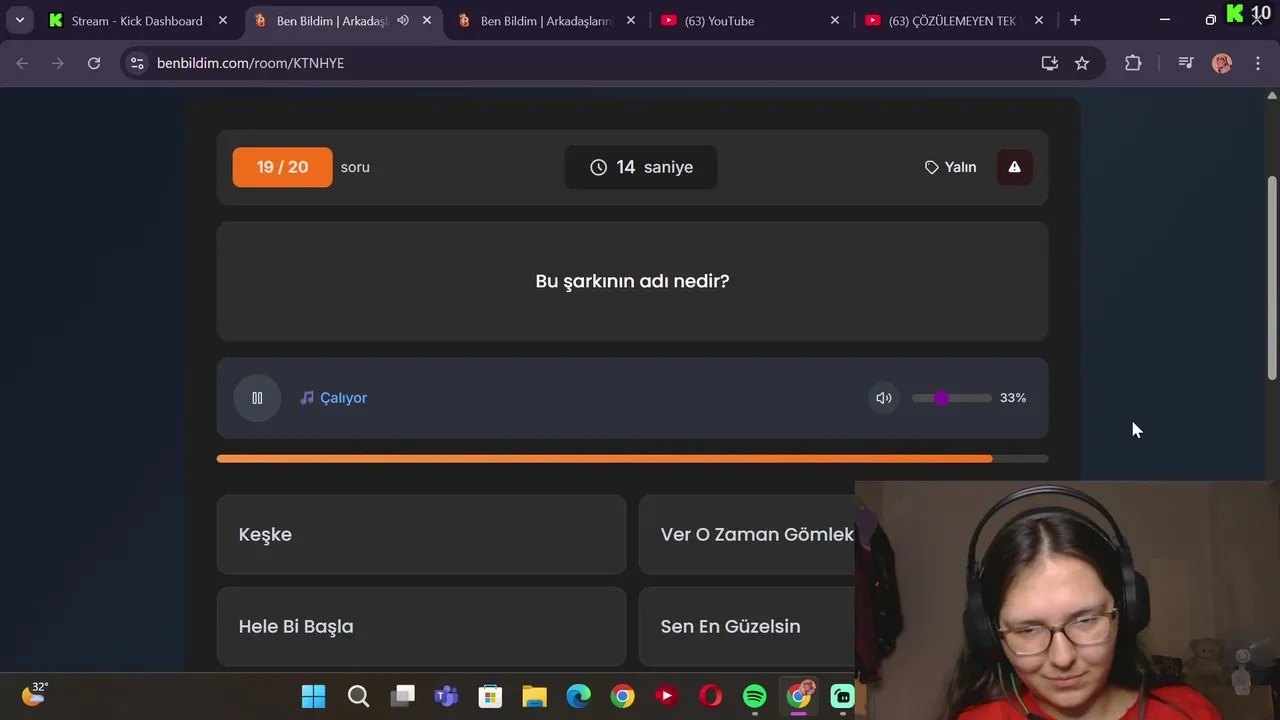Open taskbar Search
Screen dimensions: 1280x720
click(358, 696)
